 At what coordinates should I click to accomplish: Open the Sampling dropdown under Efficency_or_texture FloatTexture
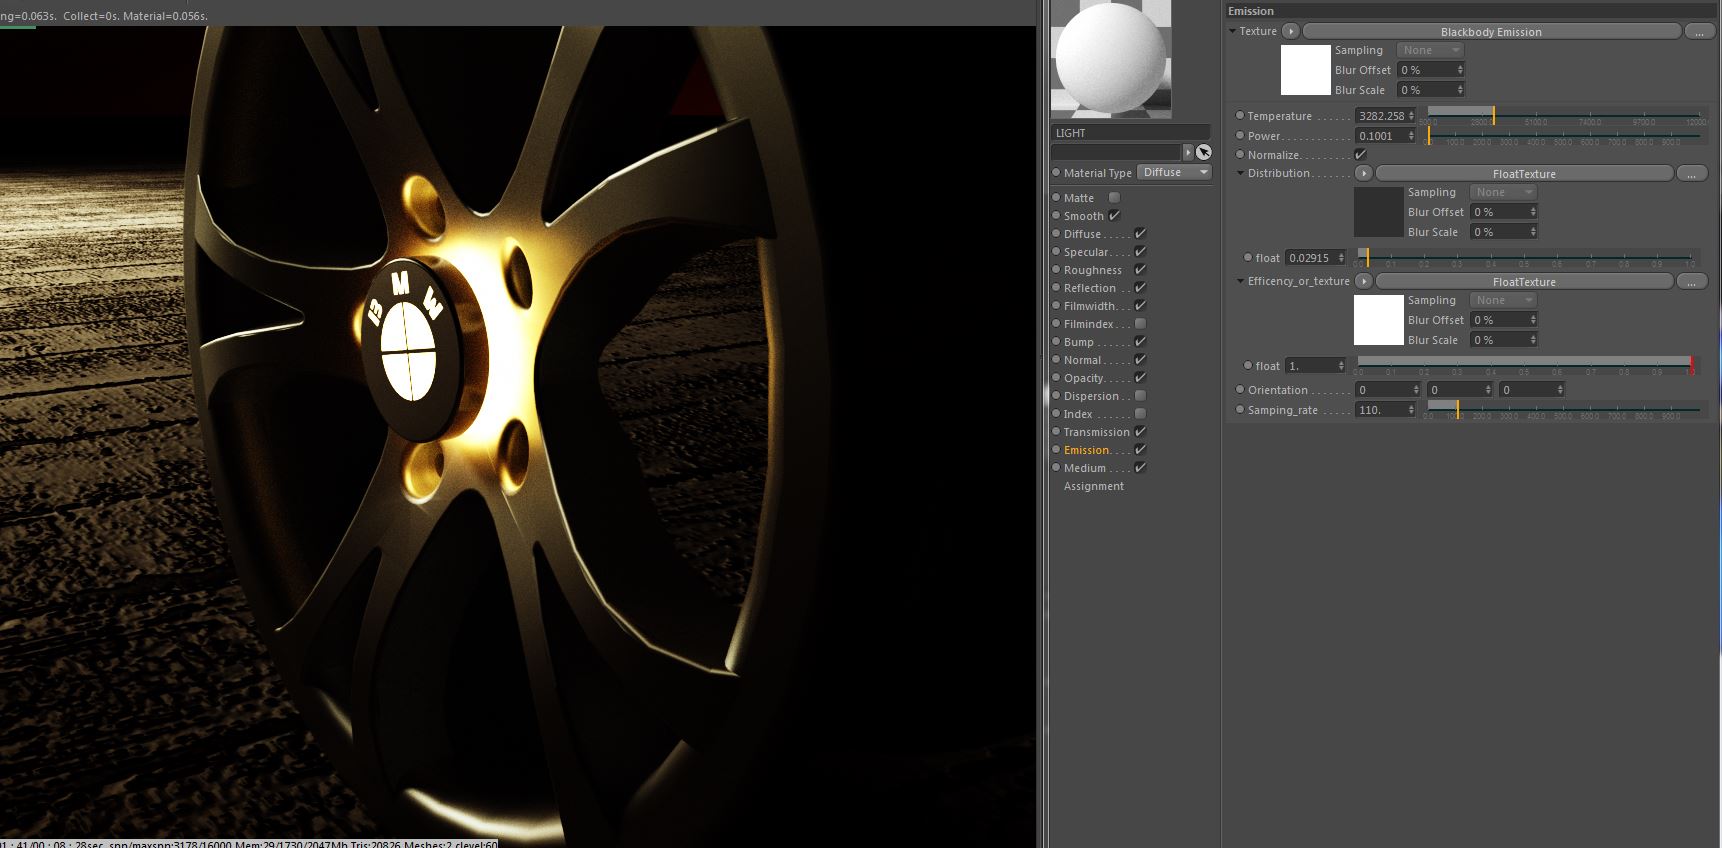coord(1503,300)
